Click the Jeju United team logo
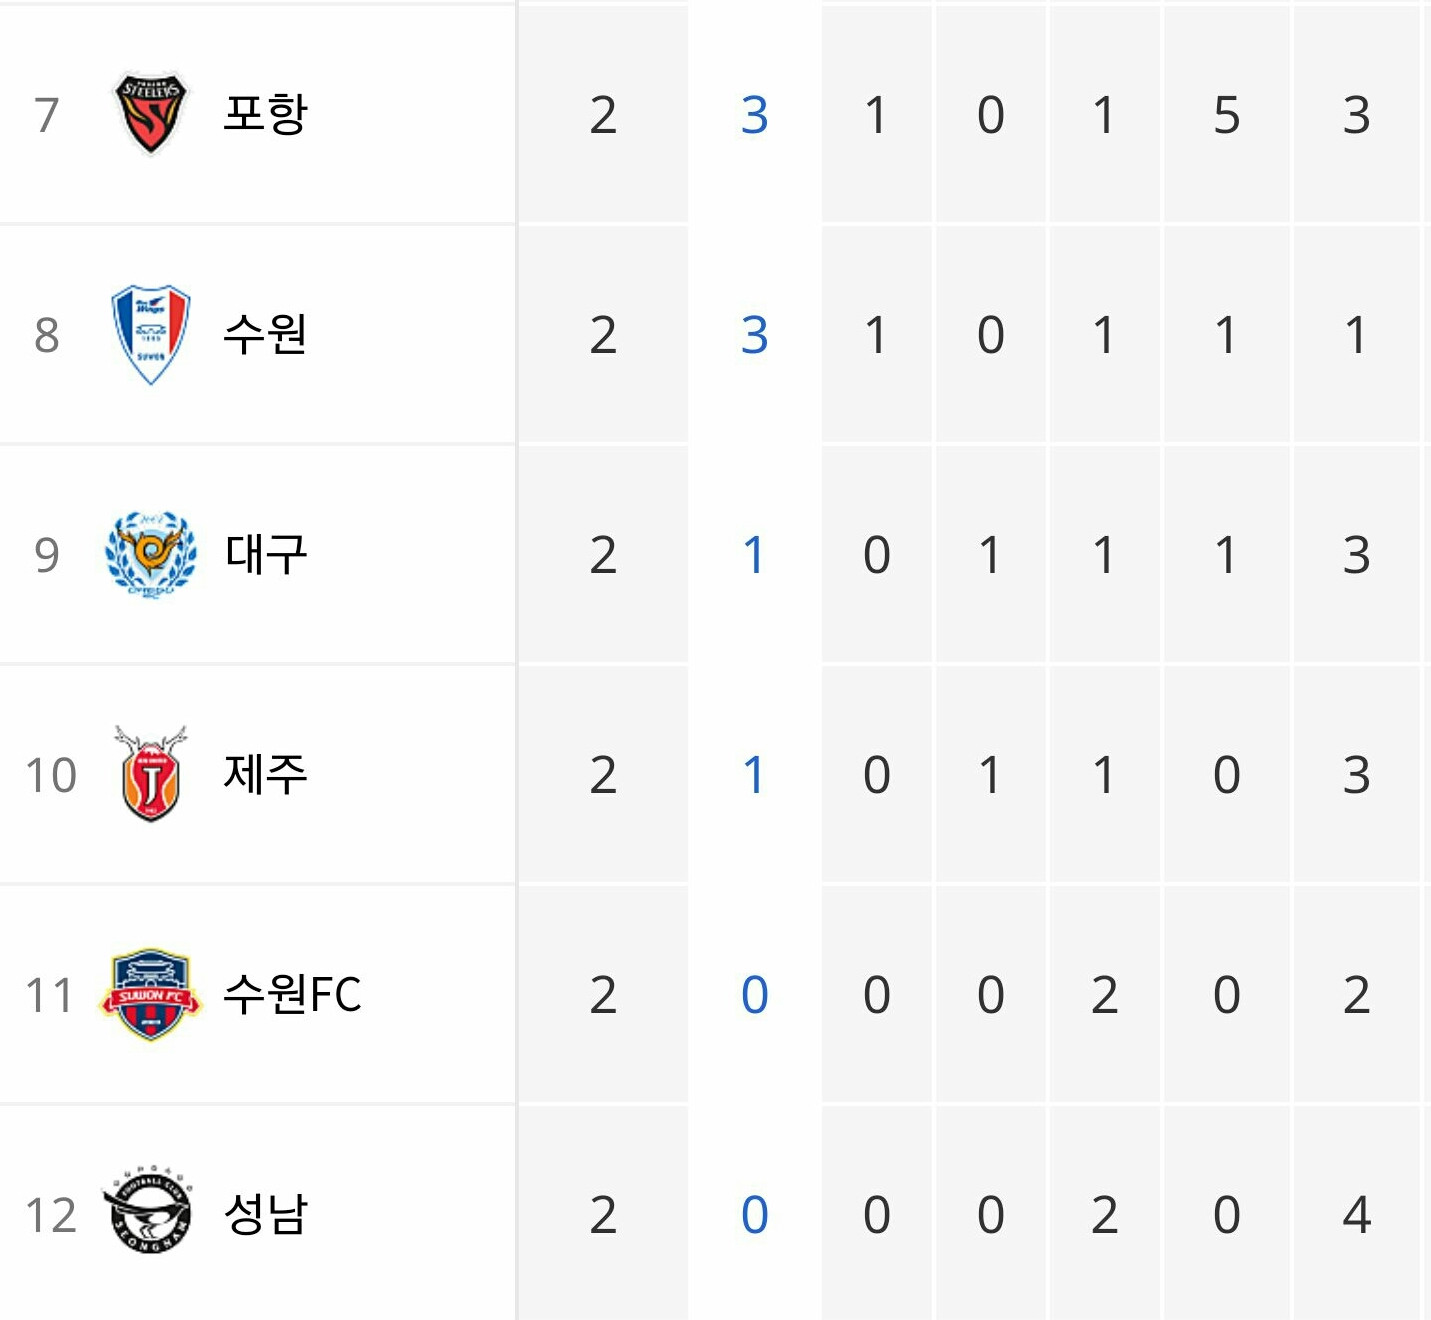 [150, 774]
